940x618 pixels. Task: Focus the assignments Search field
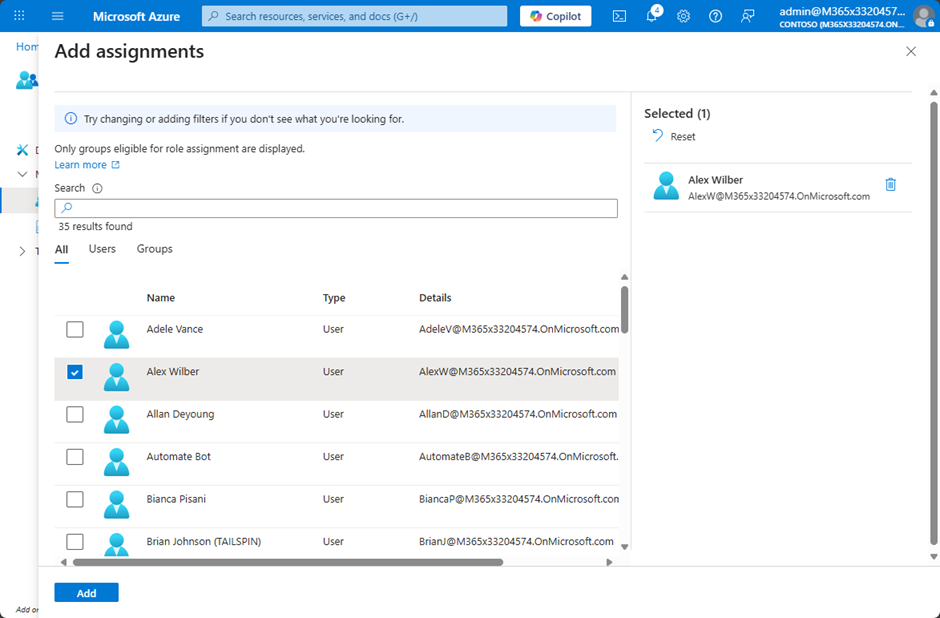336,208
